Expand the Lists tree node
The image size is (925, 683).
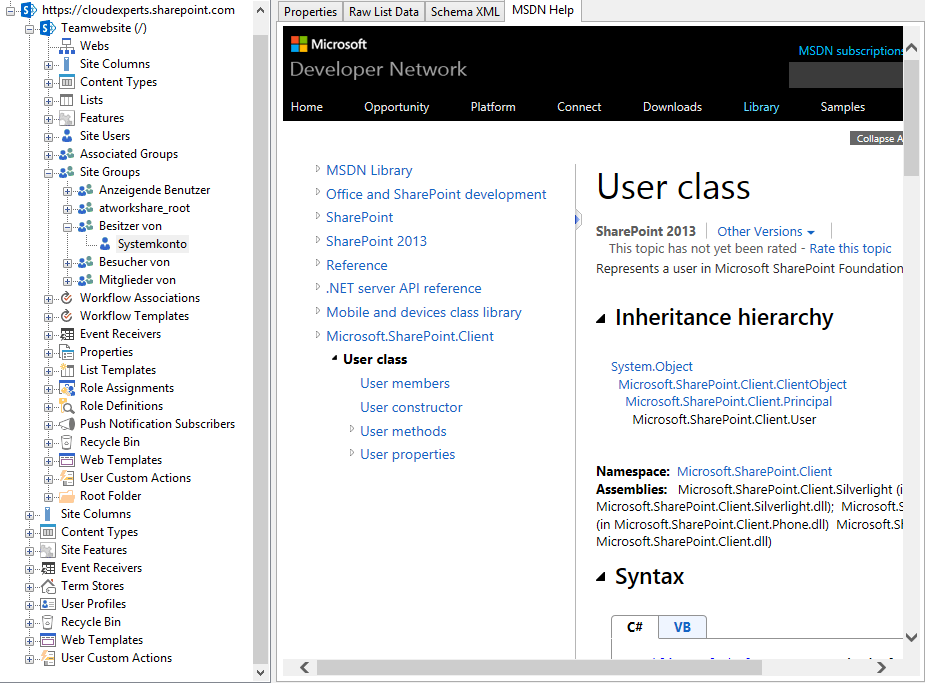coord(49,100)
